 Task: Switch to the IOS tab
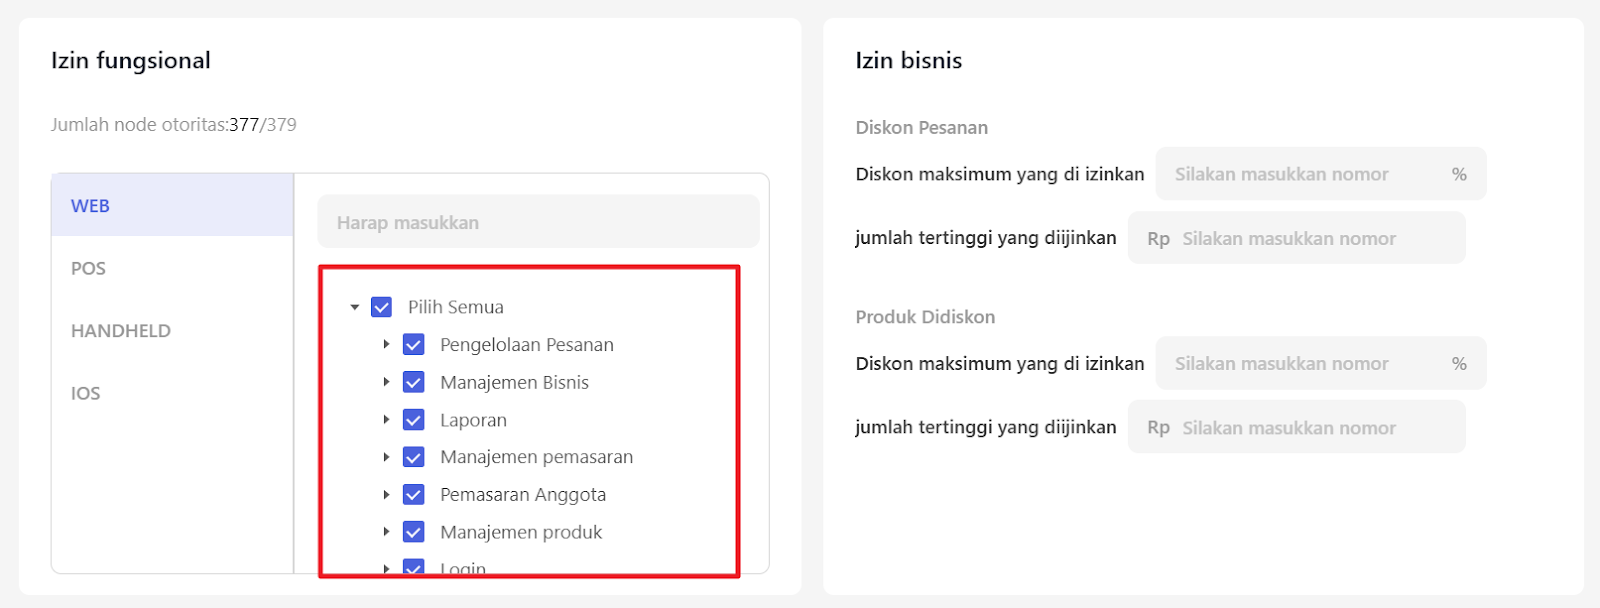85,393
